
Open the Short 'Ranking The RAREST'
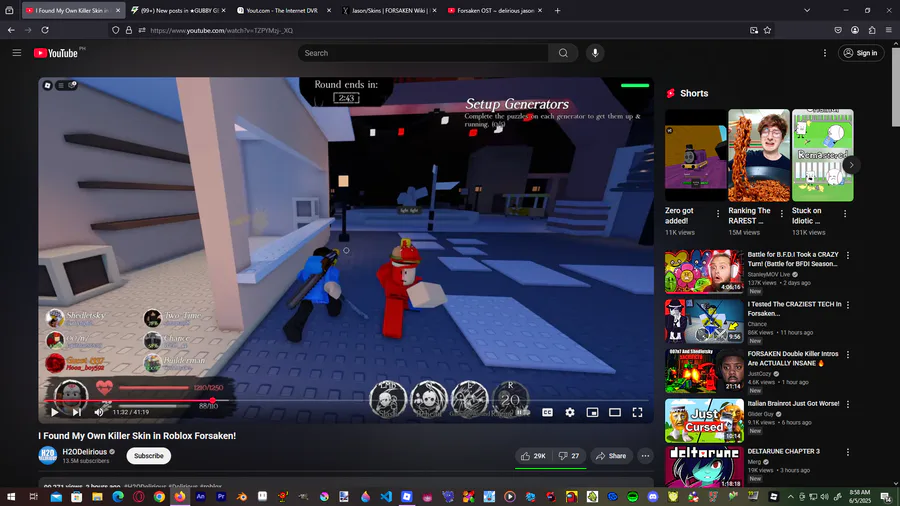pyautogui.click(x=759, y=155)
